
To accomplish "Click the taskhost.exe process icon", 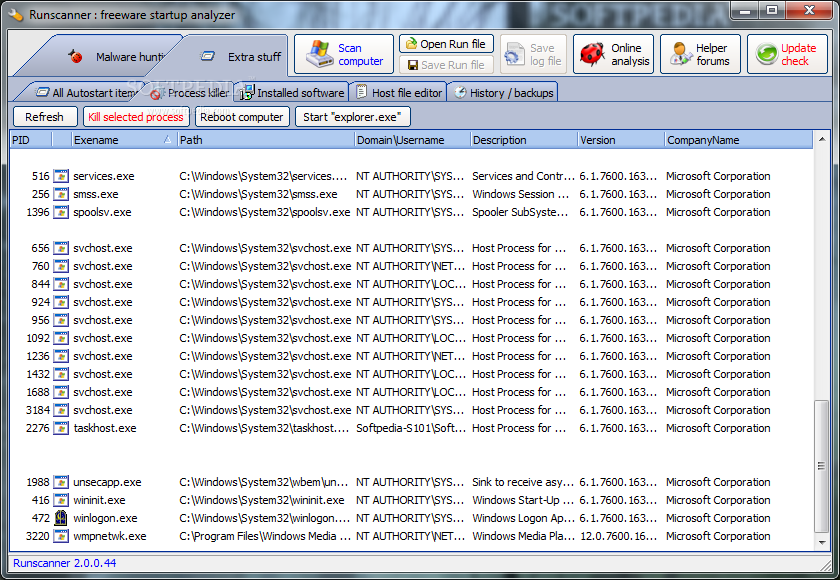I will click(61, 428).
